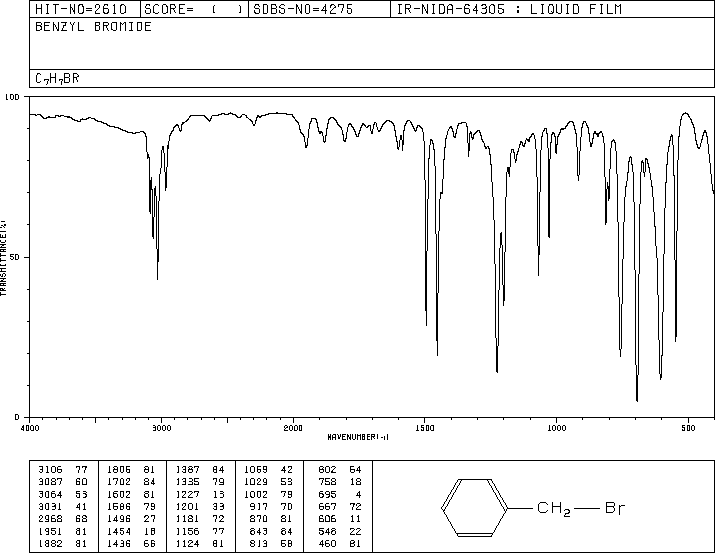715x553 pixels.
Task: Click the CH2 group in structure diagram
Action: [x=554, y=509]
